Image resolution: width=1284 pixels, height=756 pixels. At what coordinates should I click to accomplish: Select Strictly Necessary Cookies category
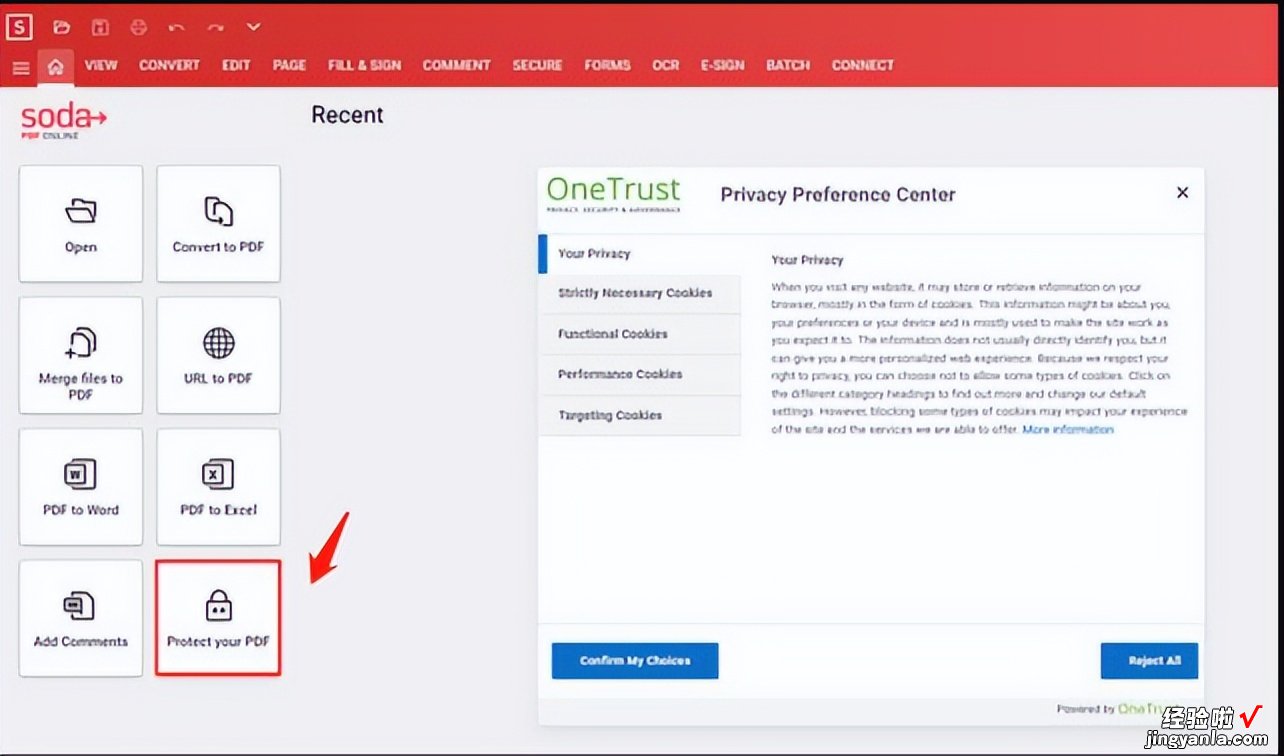(640, 294)
